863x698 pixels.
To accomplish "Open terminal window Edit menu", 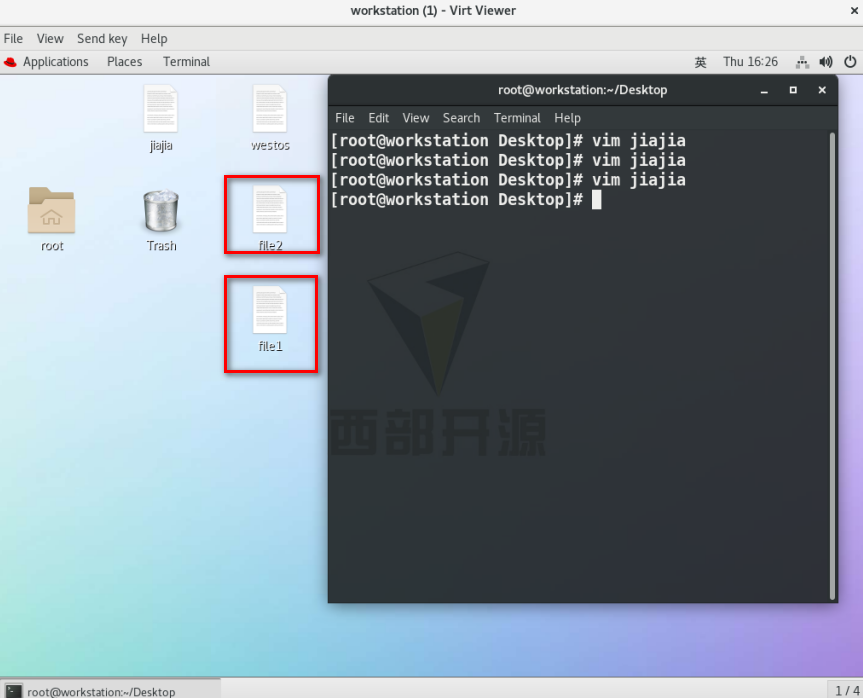I will click(x=379, y=118).
